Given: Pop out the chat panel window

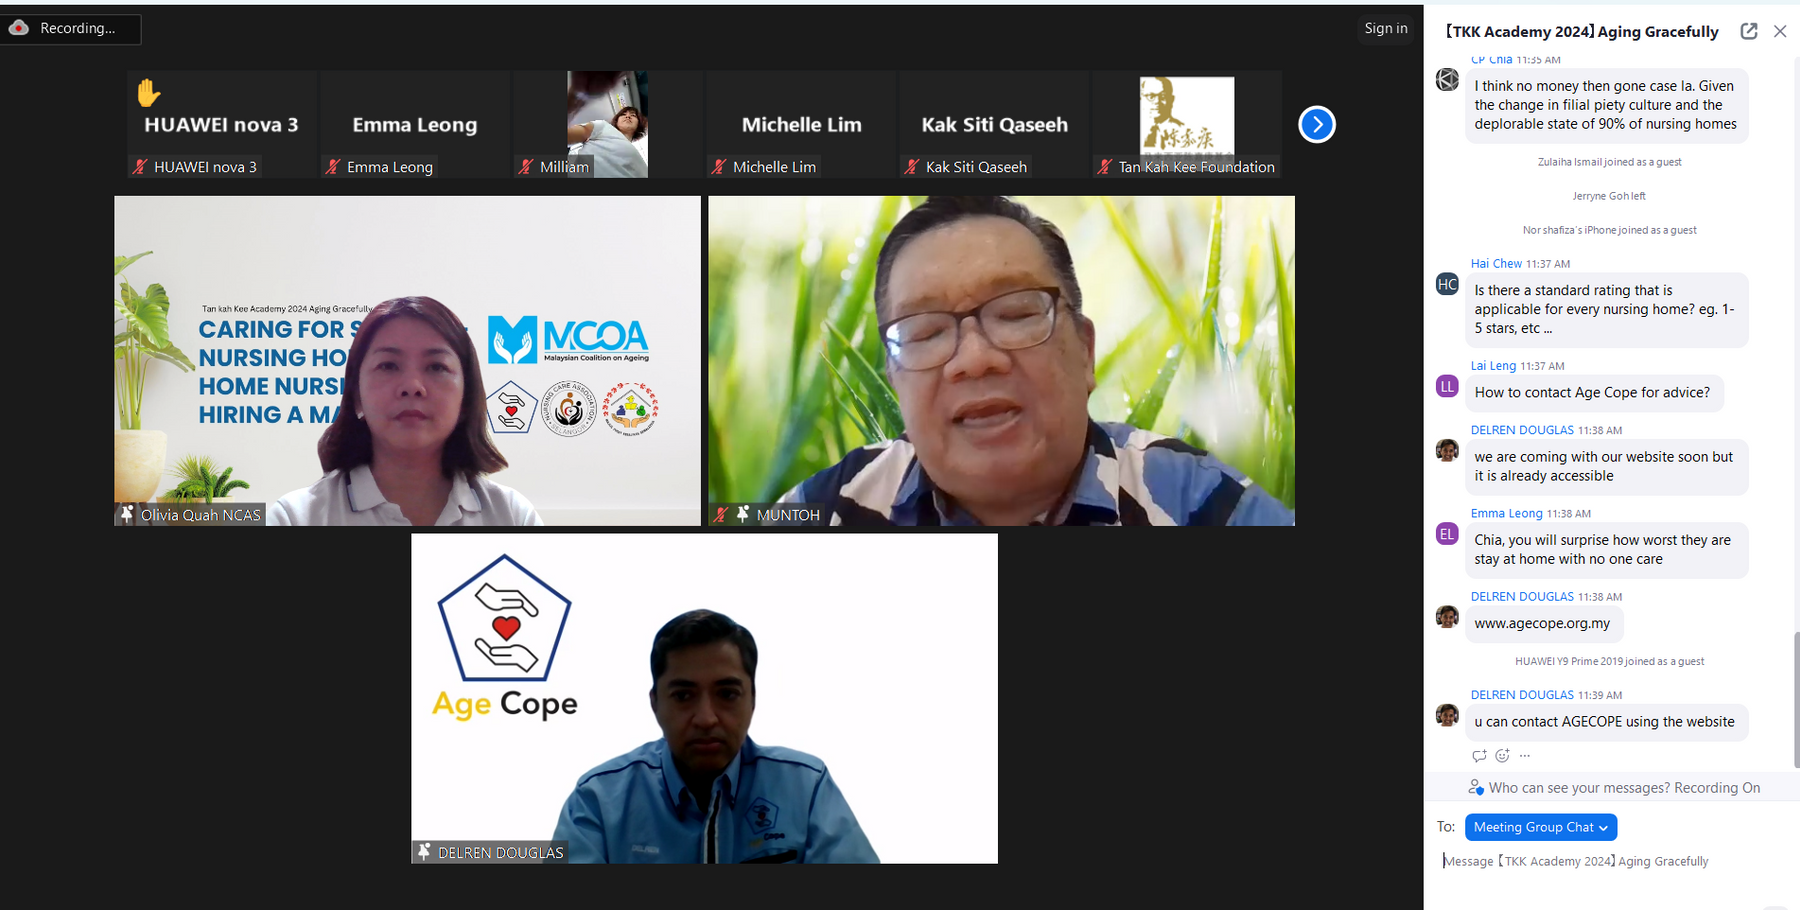Looking at the screenshot, I should pyautogui.click(x=1749, y=31).
